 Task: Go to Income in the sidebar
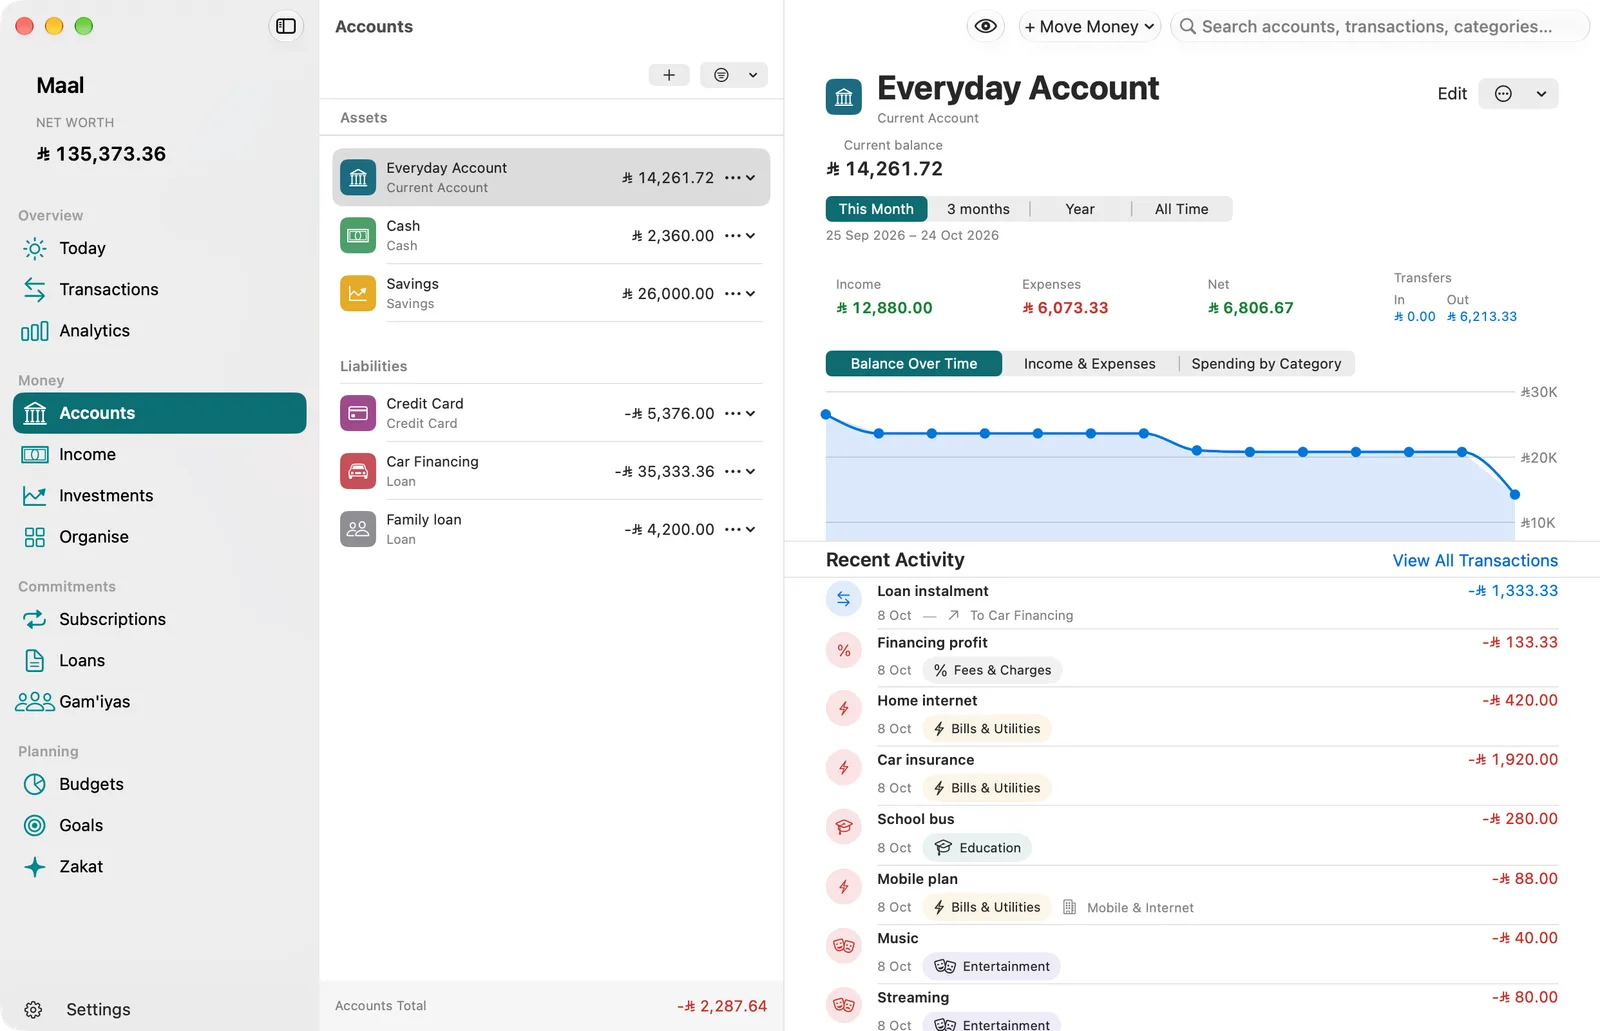pyautogui.click(x=160, y=454)
